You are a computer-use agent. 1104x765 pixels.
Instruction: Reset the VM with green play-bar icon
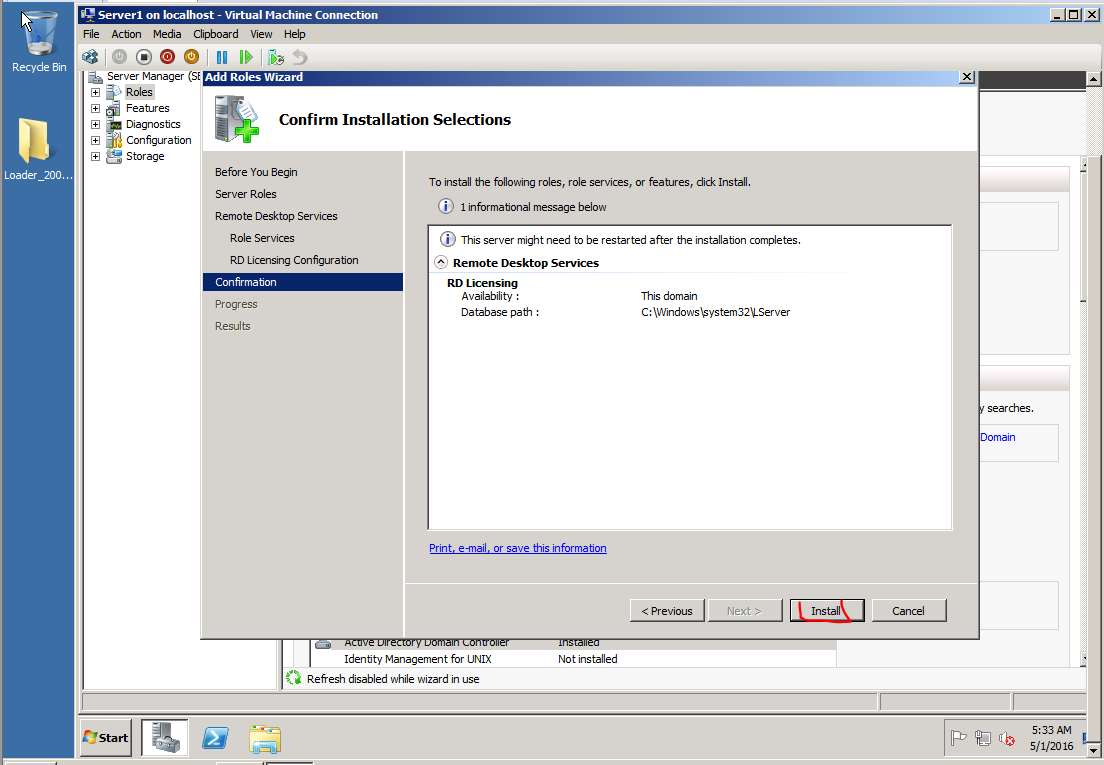click(x=246, y=57)
